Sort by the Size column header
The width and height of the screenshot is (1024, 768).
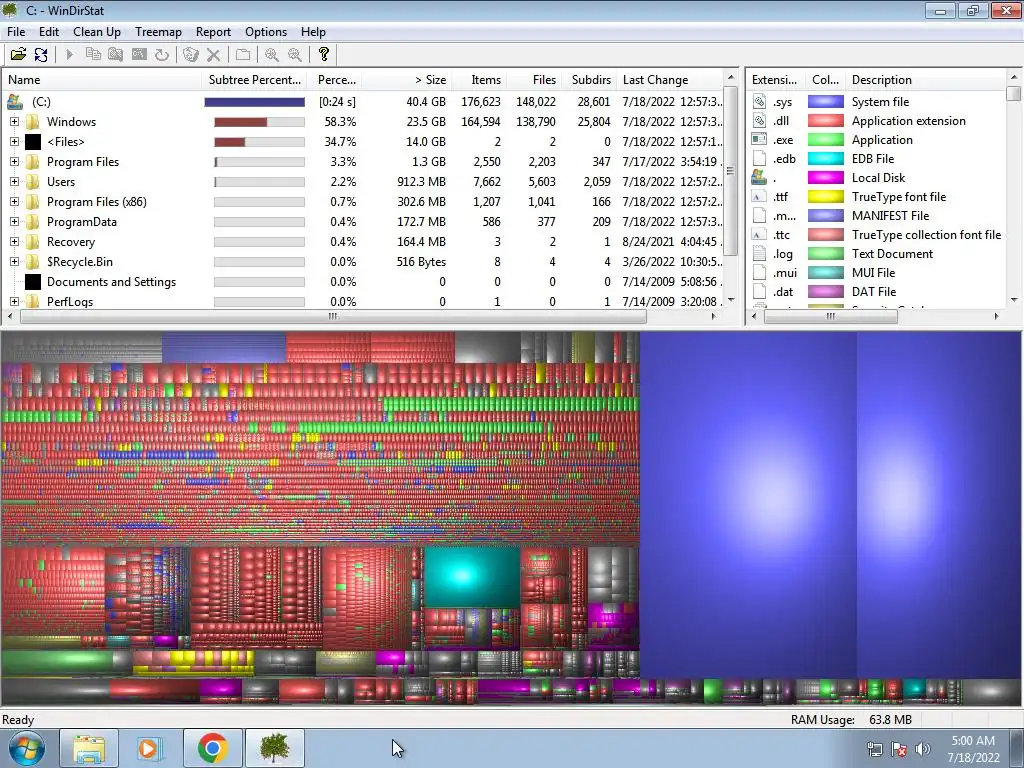click(x=406, y=80)
